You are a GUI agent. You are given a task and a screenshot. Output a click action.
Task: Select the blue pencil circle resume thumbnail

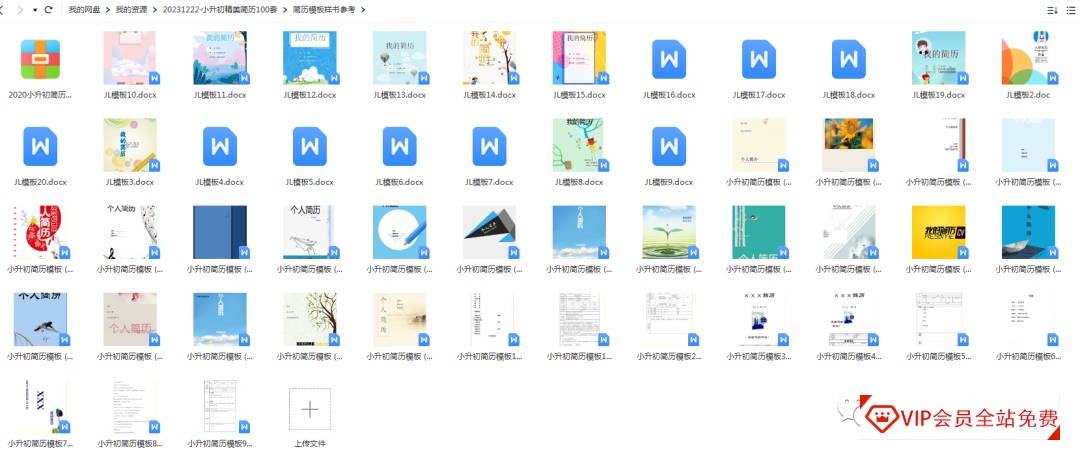coord(399,233)
